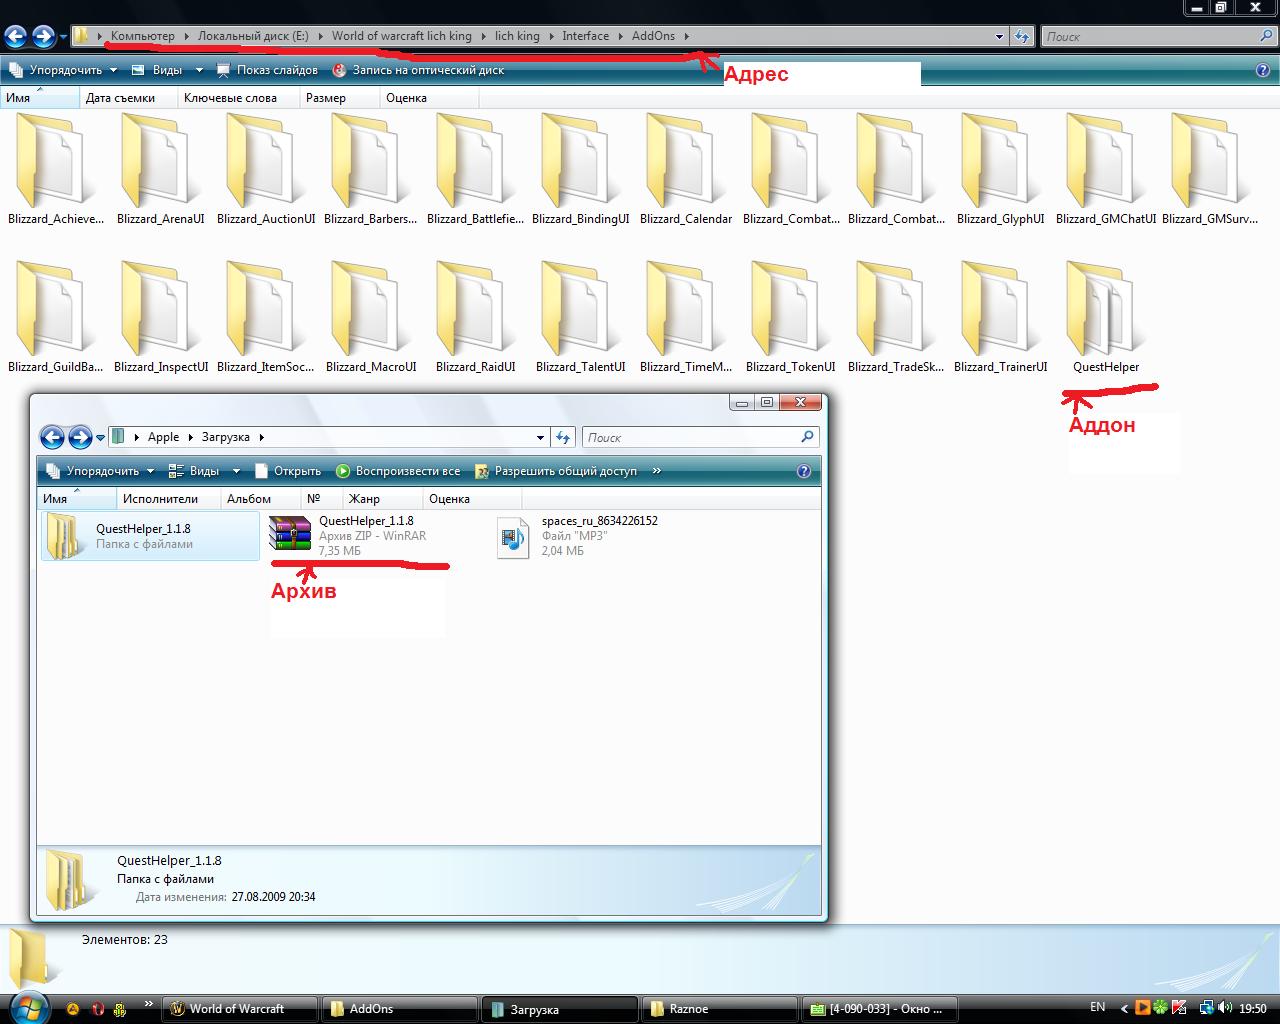Screen dimensions: 1280x1024
Task: Select the Blizzard_Calendar folder
Action: pyautogui.click(x=686, y=170)
